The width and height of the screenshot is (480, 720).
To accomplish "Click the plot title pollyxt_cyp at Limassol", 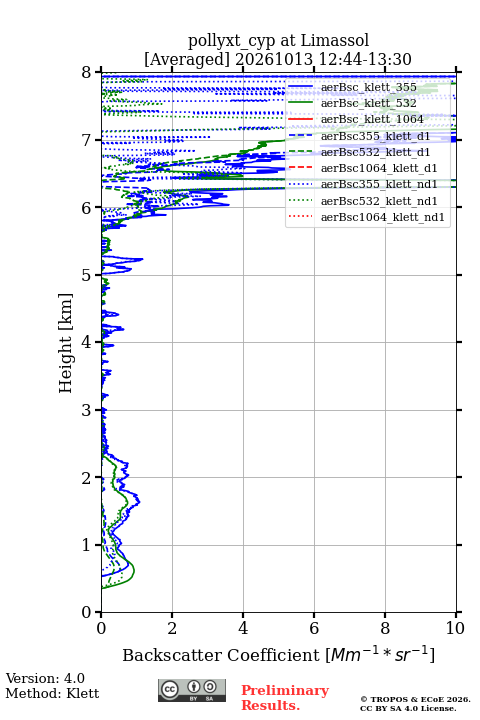I will (x=278, y=40).
